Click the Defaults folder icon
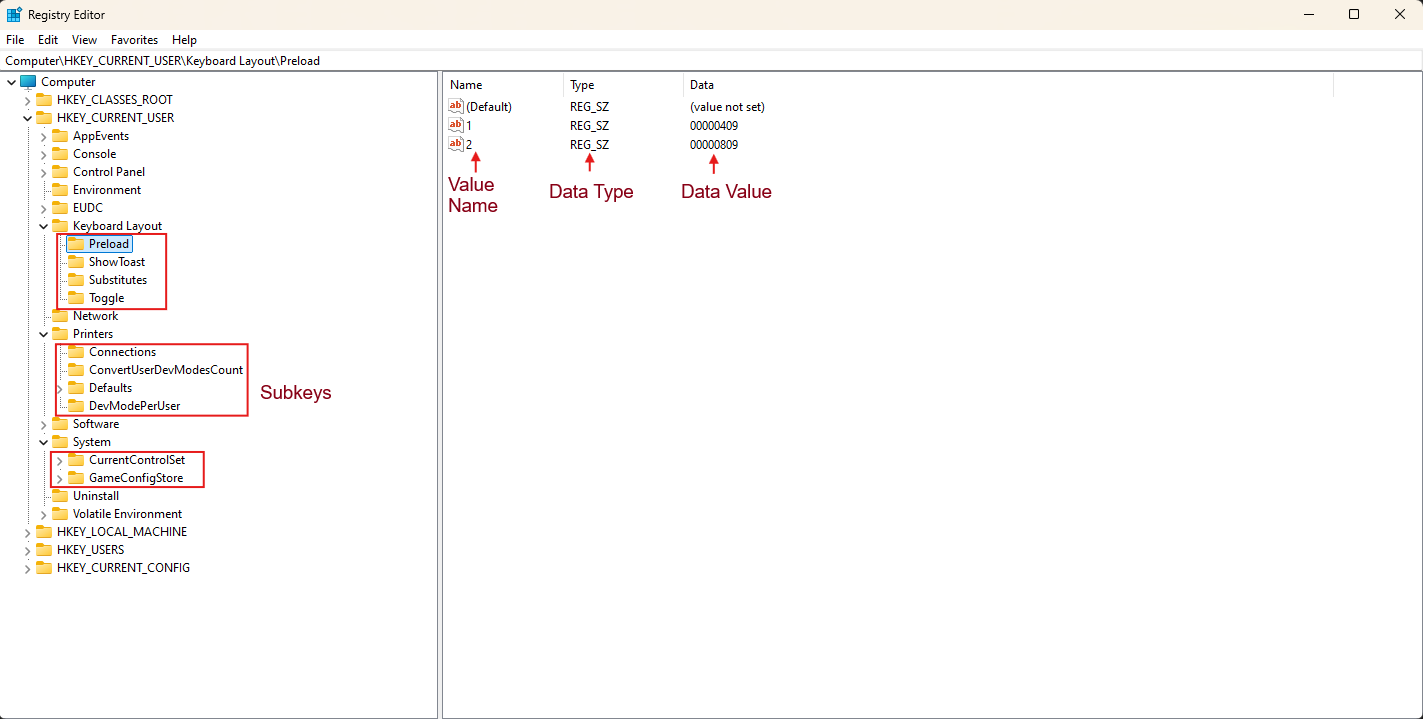Screen dimensions: 1423x719 tap(76, 388)
